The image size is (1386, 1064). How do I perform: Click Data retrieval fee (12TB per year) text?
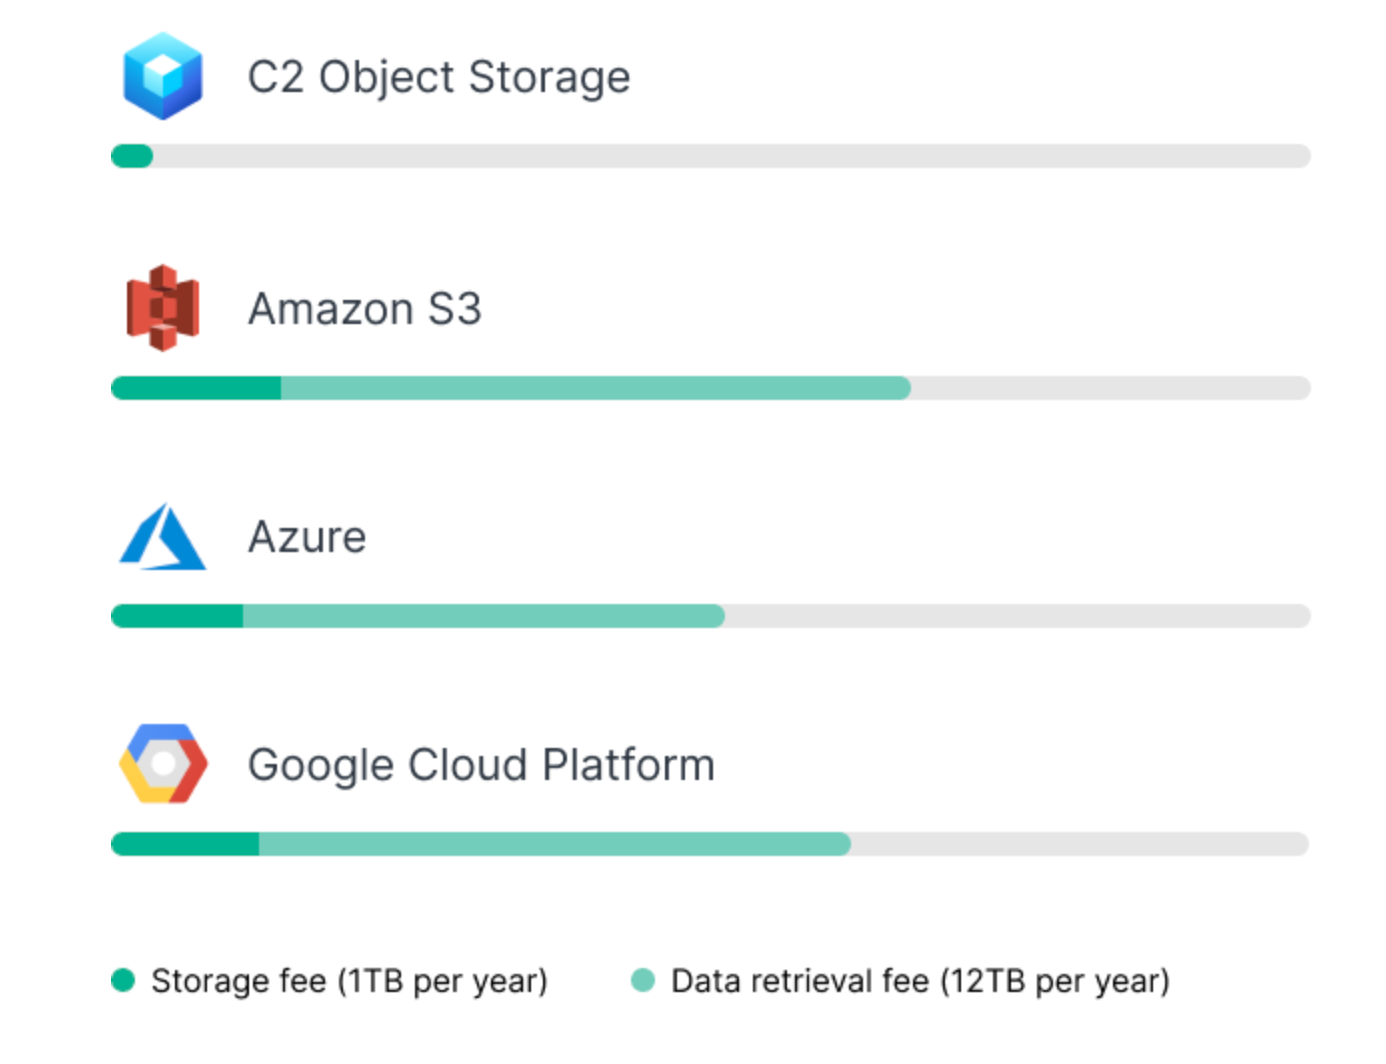pos(920,981)
